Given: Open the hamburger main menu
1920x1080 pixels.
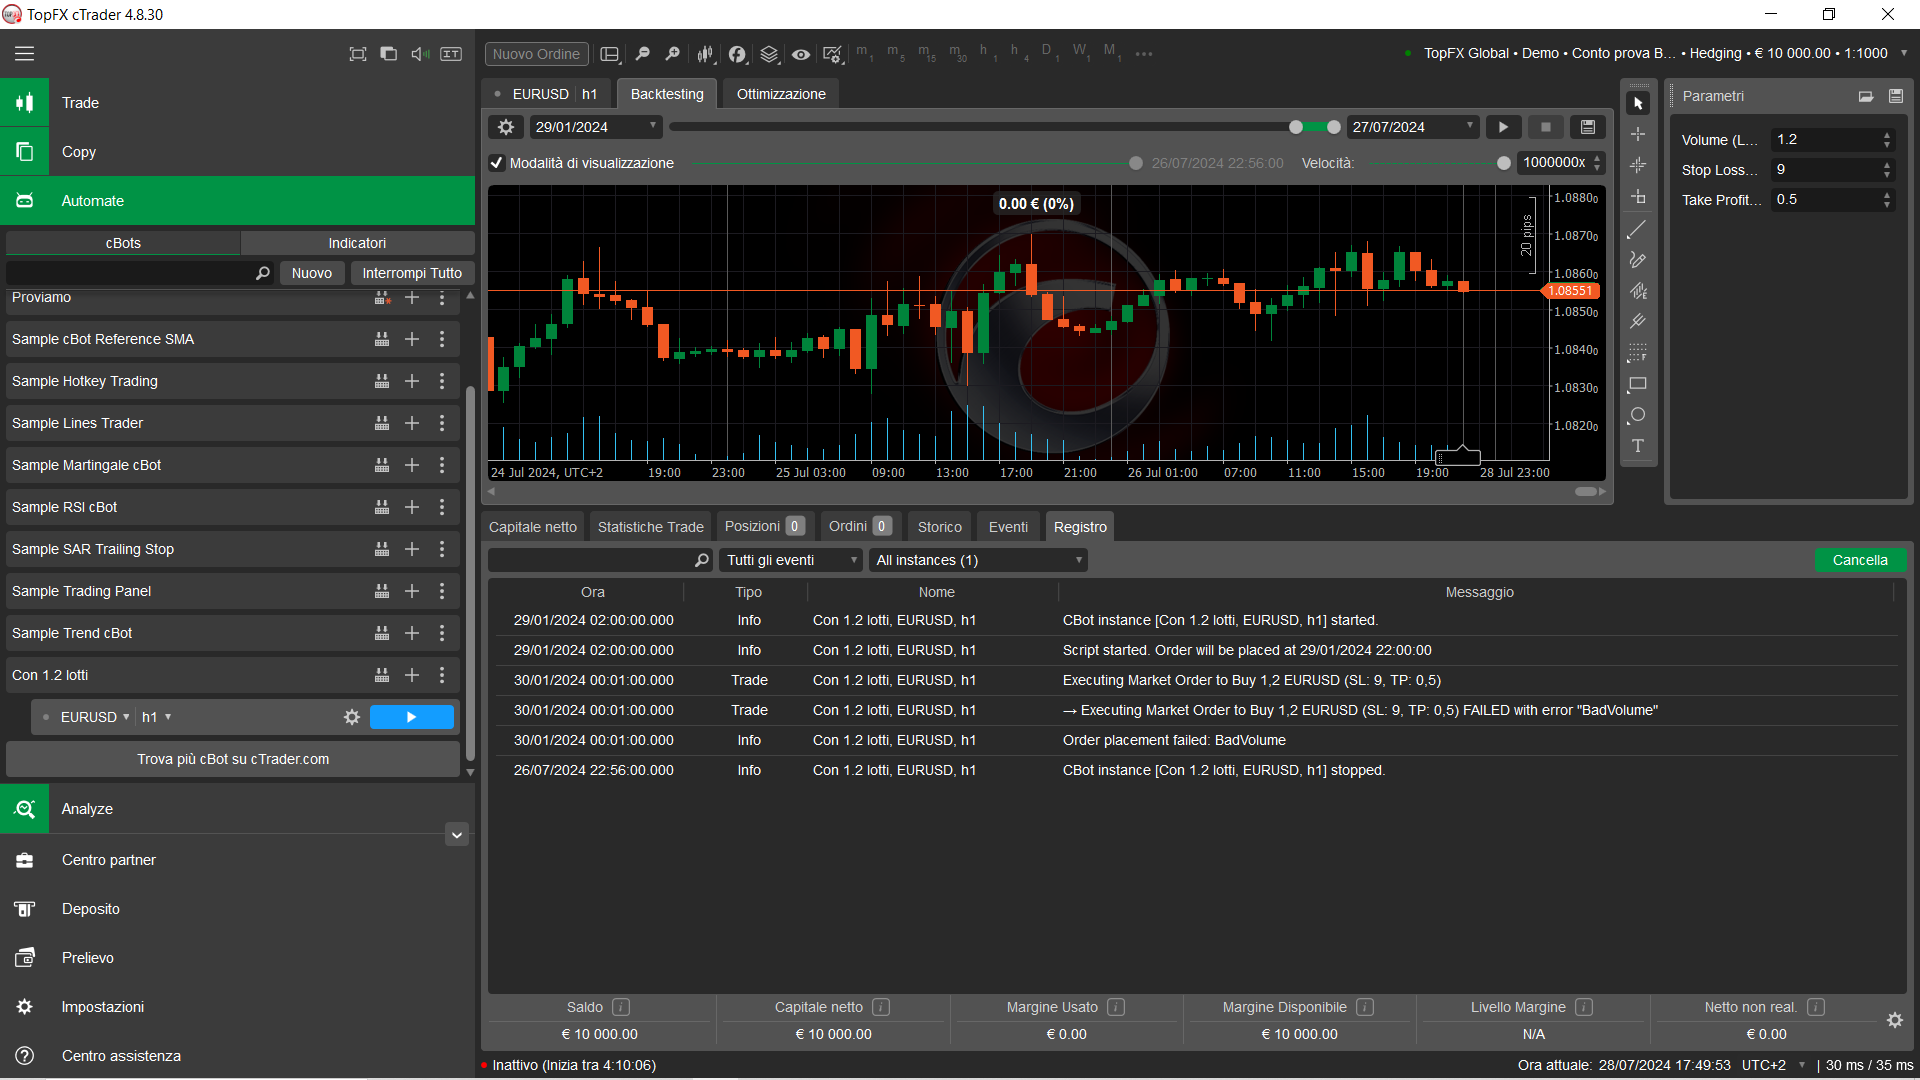Looking at the screenshot, I should [24, 54].
